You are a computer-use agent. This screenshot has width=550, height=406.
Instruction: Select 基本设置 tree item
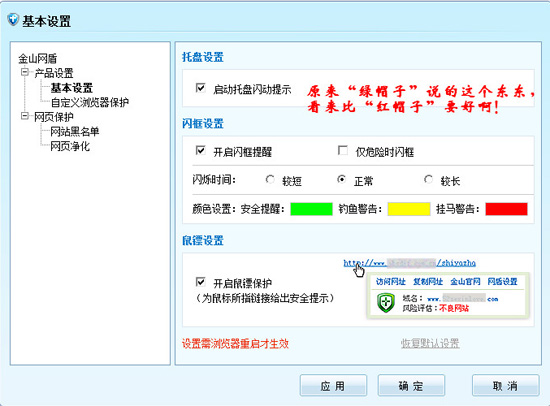pos(72,88)
